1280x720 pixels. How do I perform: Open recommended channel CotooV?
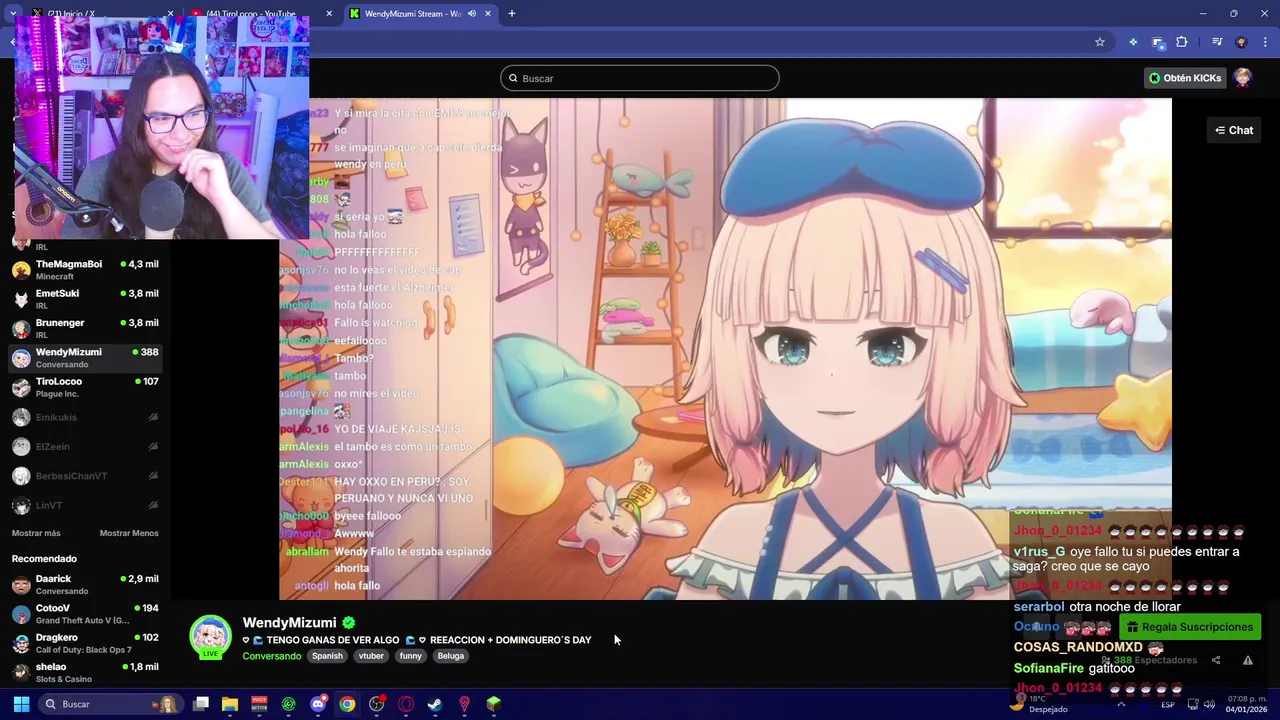(85, 614)
